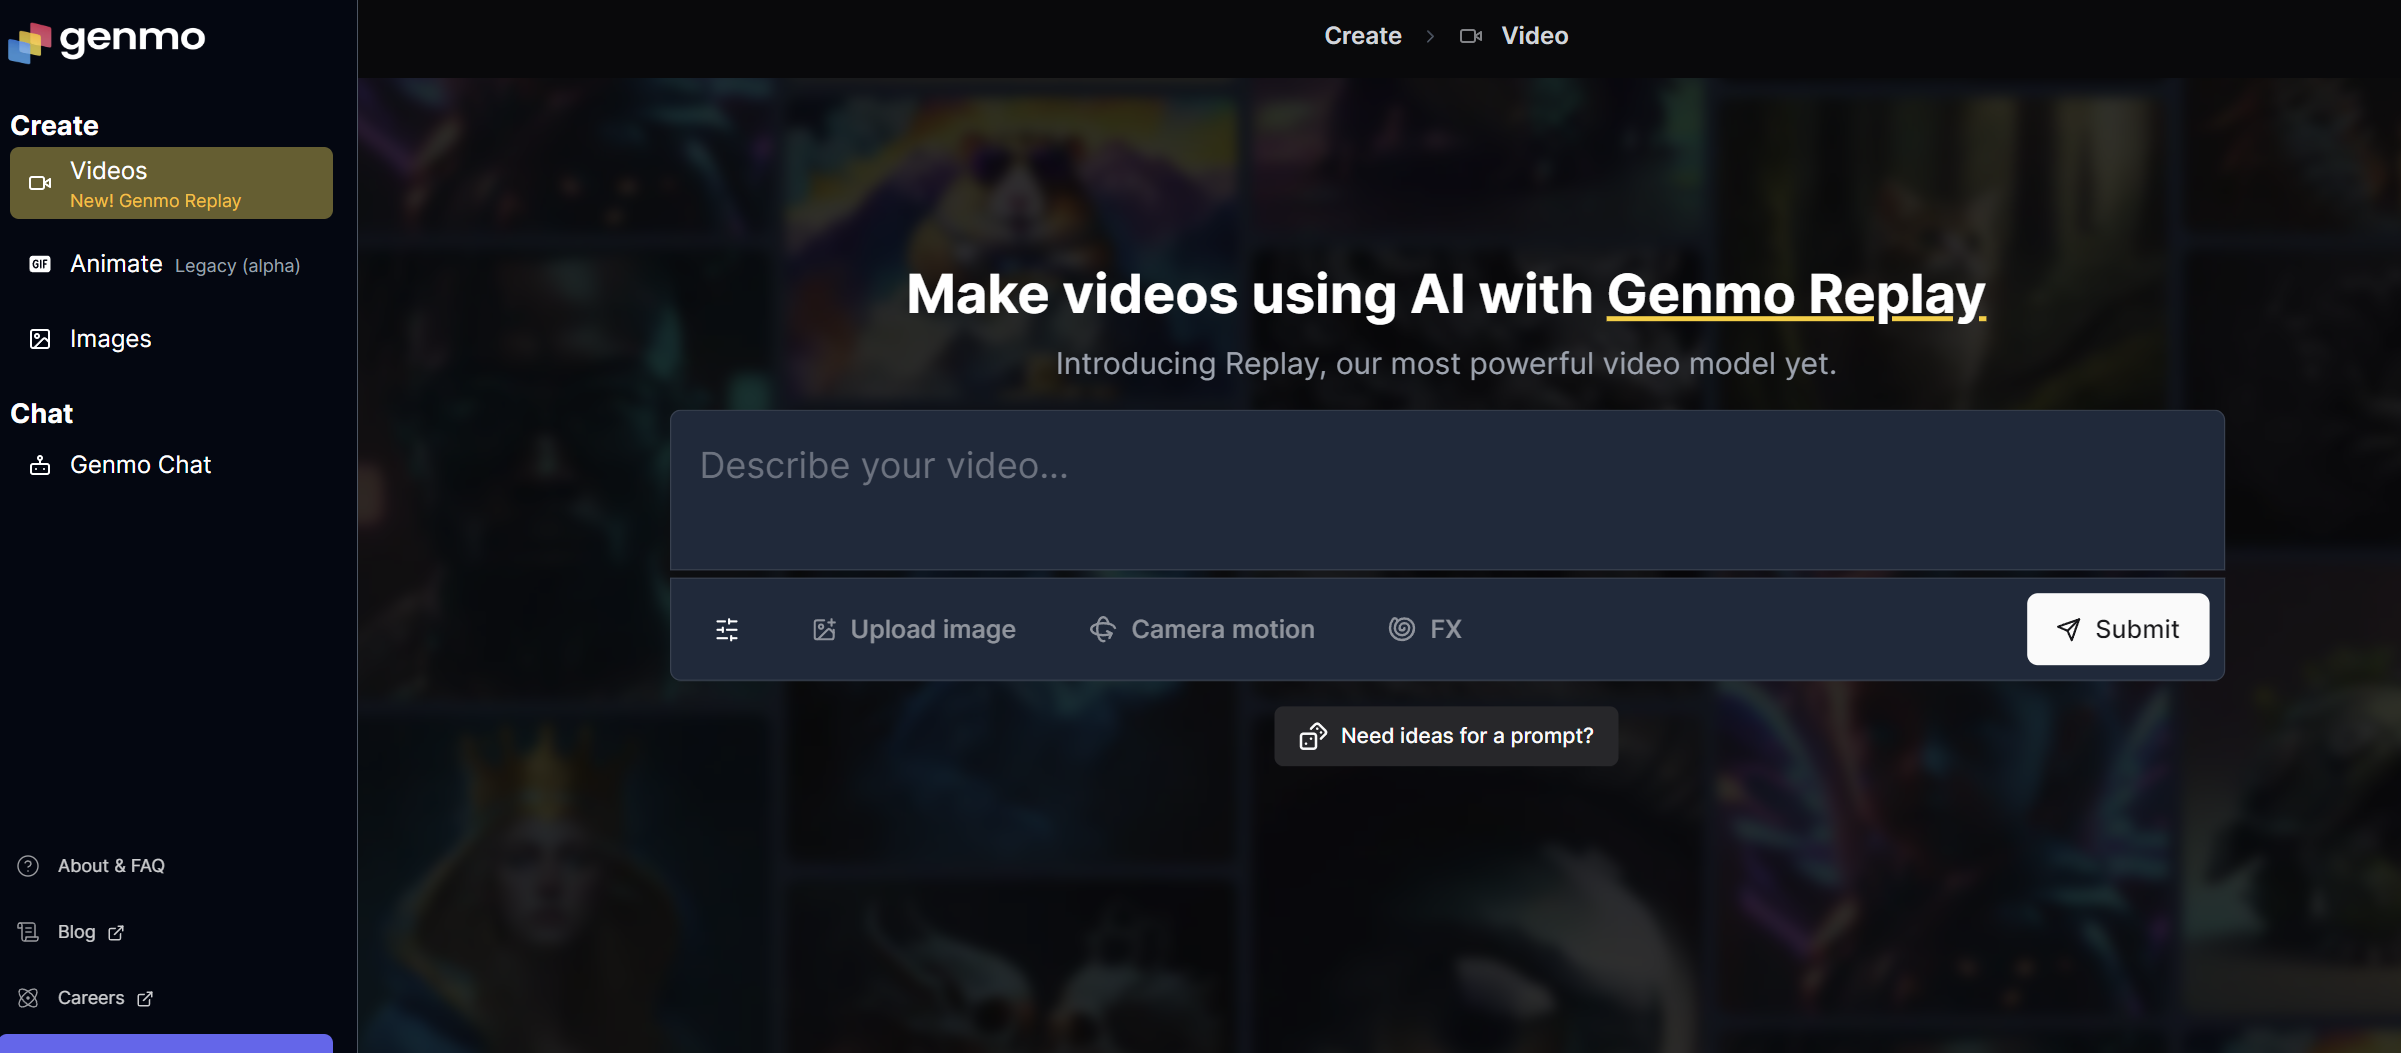
Task: Click the dice icon on prompt ideas
Action: pyautogui.click(x=1313, y=736)
